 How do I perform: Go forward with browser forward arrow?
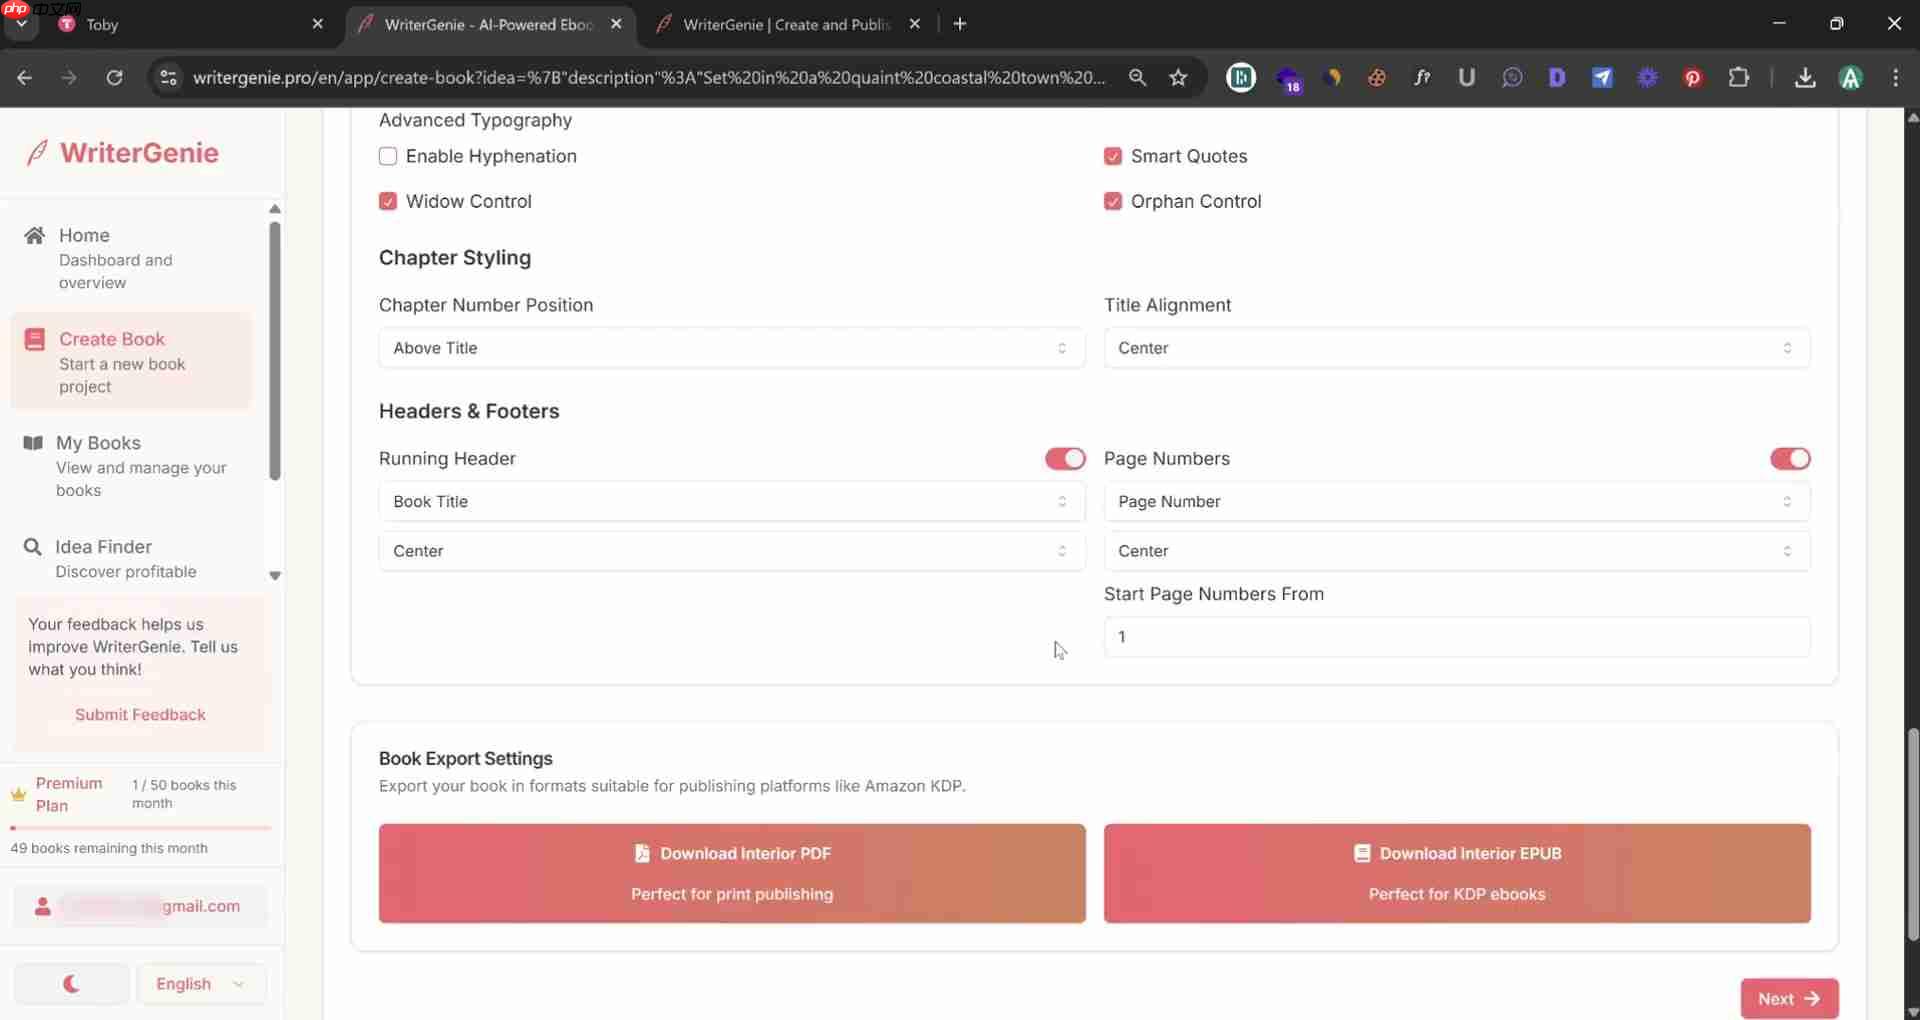point(69,77)
